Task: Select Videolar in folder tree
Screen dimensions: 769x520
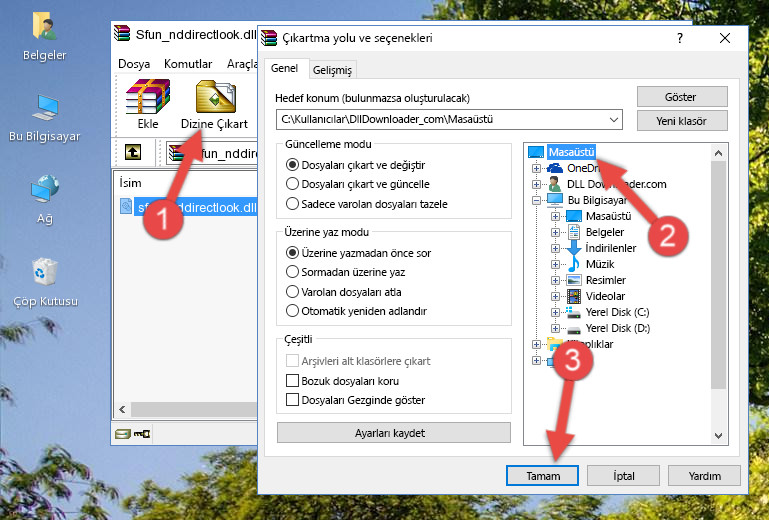Action: pyautogui.click(x=605, y=296)
